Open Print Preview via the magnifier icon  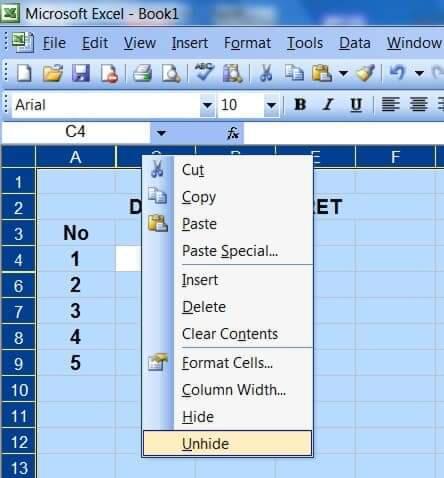171,73
